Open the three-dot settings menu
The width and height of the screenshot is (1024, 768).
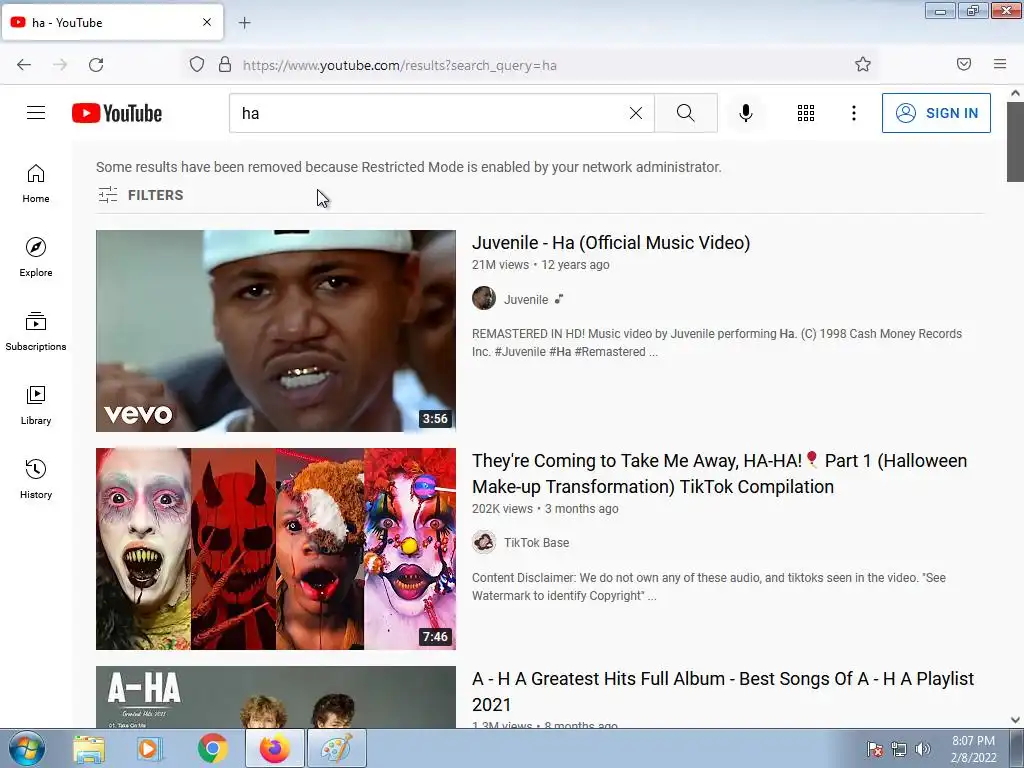tap(854, 113)
